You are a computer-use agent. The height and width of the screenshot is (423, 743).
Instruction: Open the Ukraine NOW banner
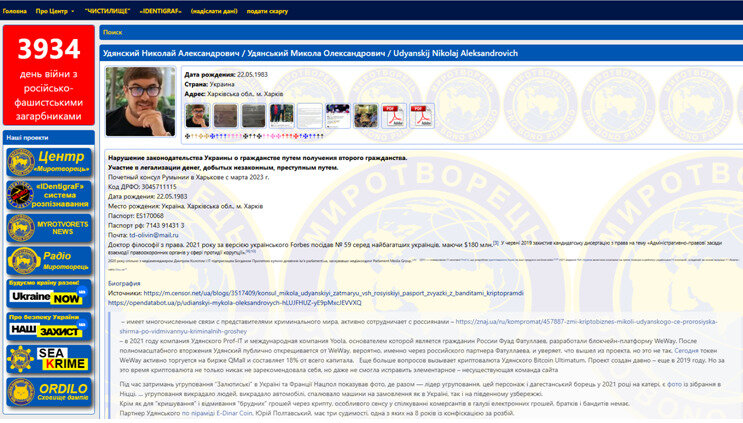pos(49,293)
